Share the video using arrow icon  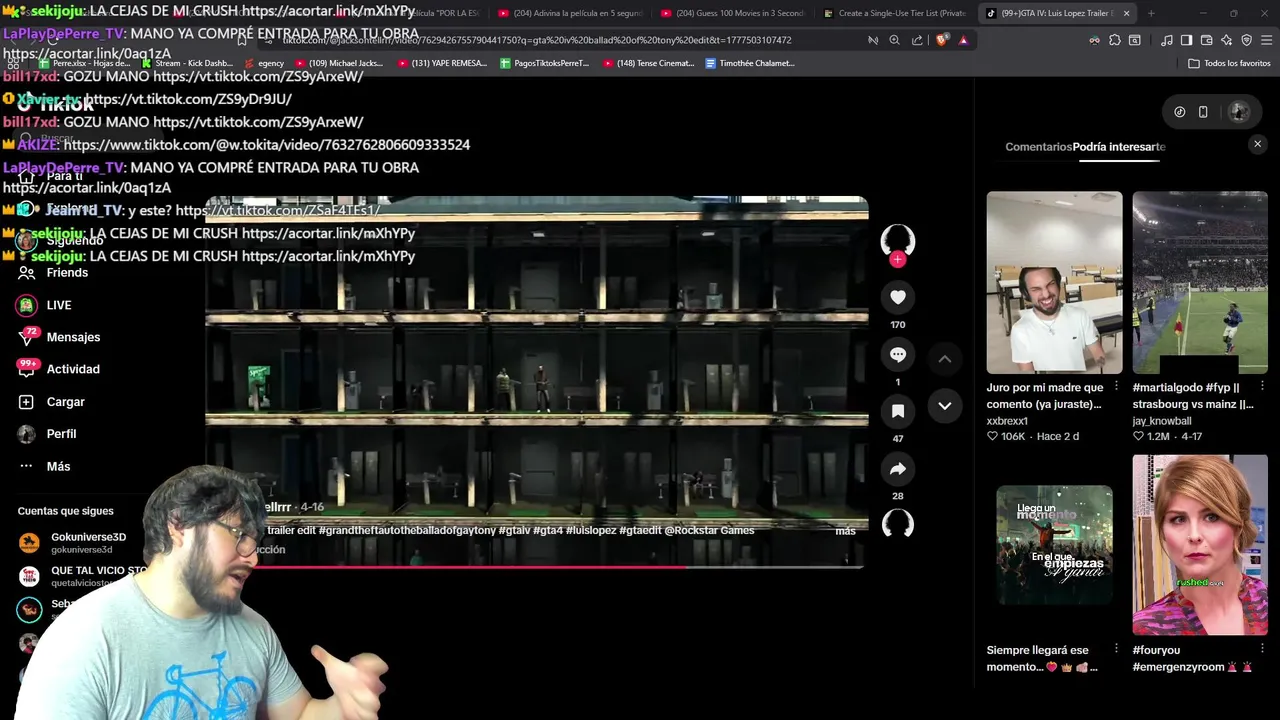point(898,469)
